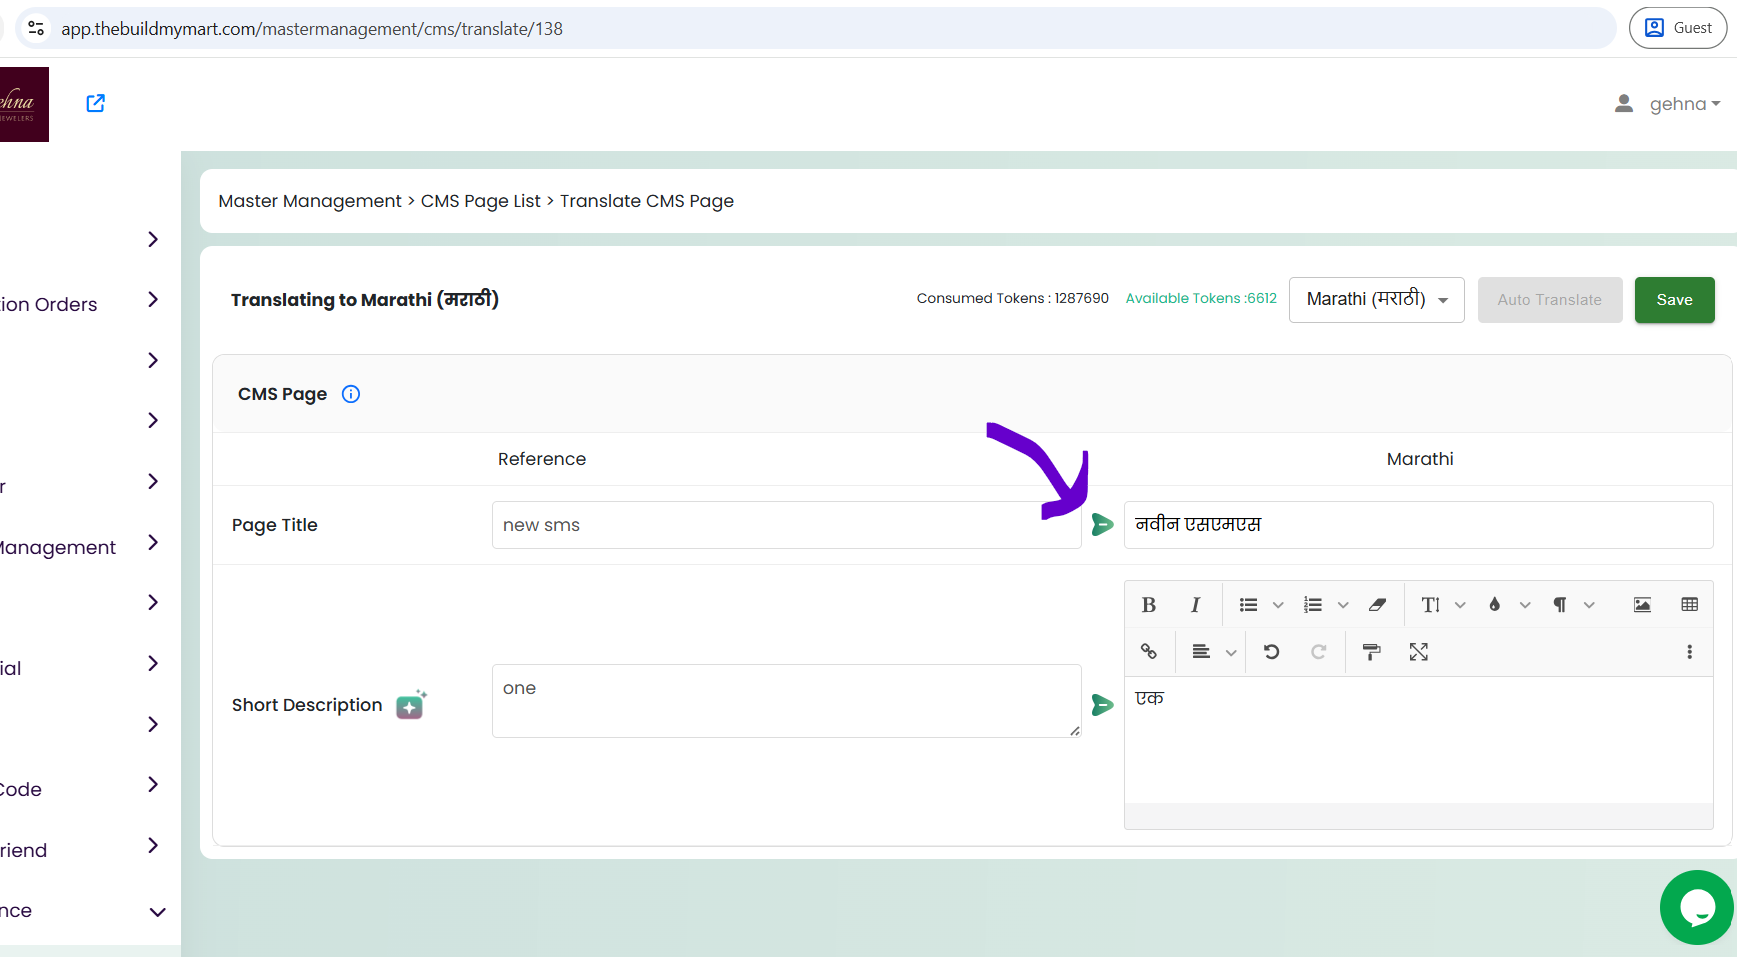The height and width of the screenshot is (957, 1737).
Task: Click the AI sparkle icon beside Short Description
Action: (x=411, y=705)
